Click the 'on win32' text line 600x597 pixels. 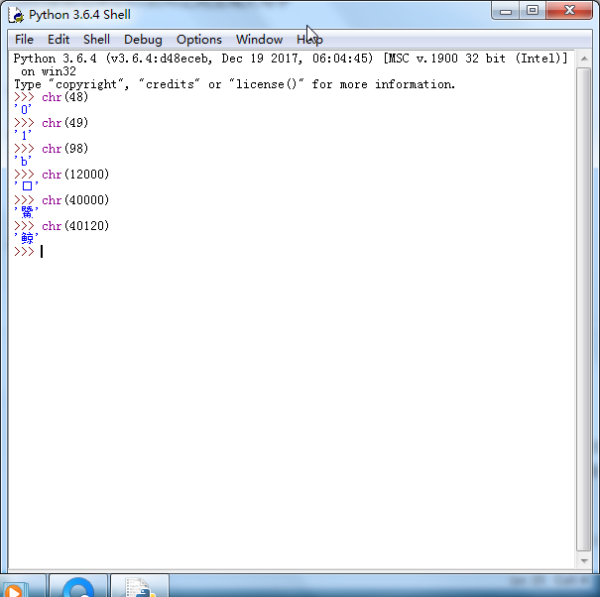pos(48,72)
